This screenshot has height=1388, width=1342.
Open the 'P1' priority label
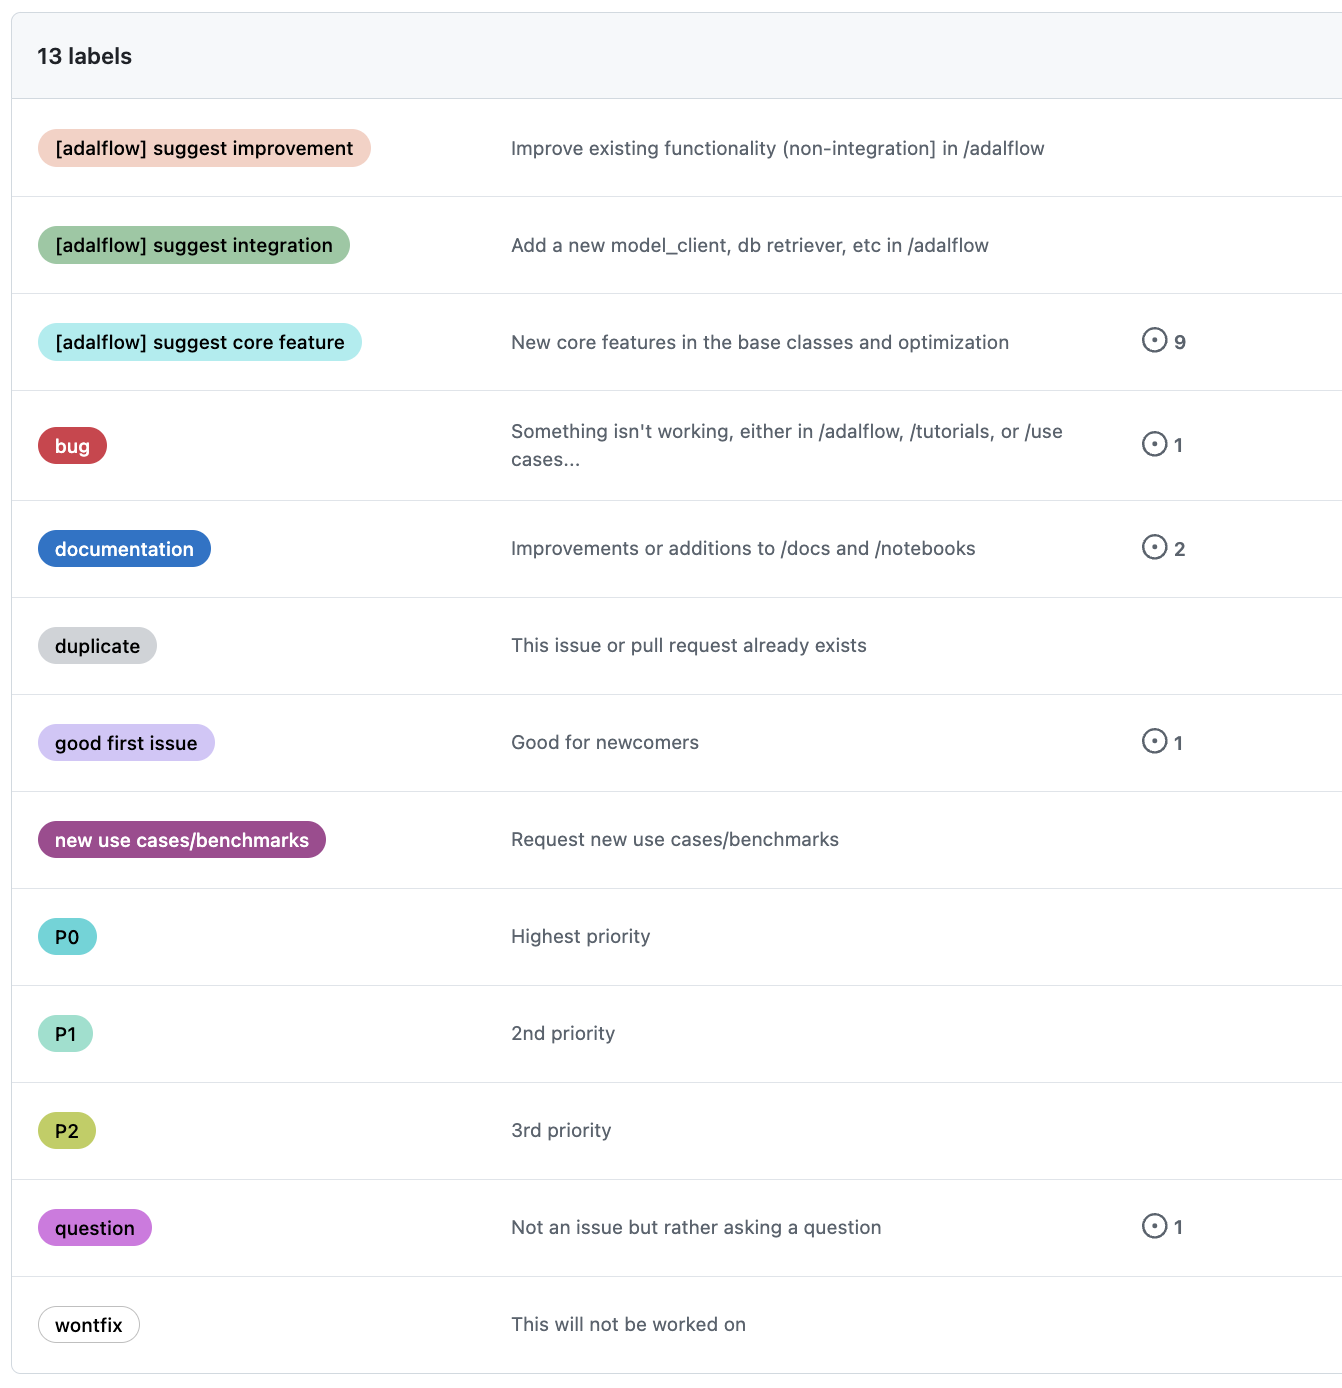[66, 1034]
